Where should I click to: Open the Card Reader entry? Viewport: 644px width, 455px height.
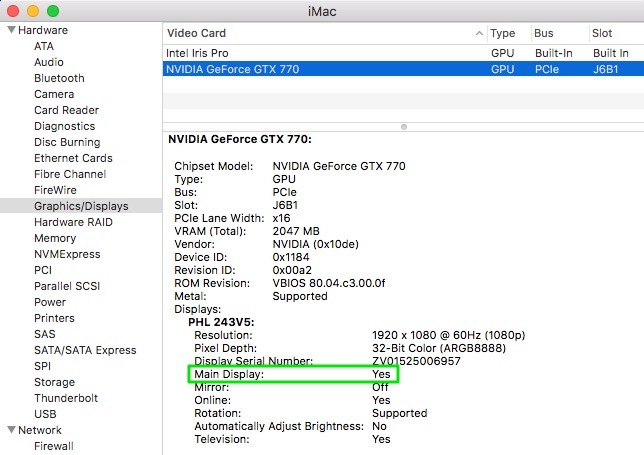[x=67, y=110]
